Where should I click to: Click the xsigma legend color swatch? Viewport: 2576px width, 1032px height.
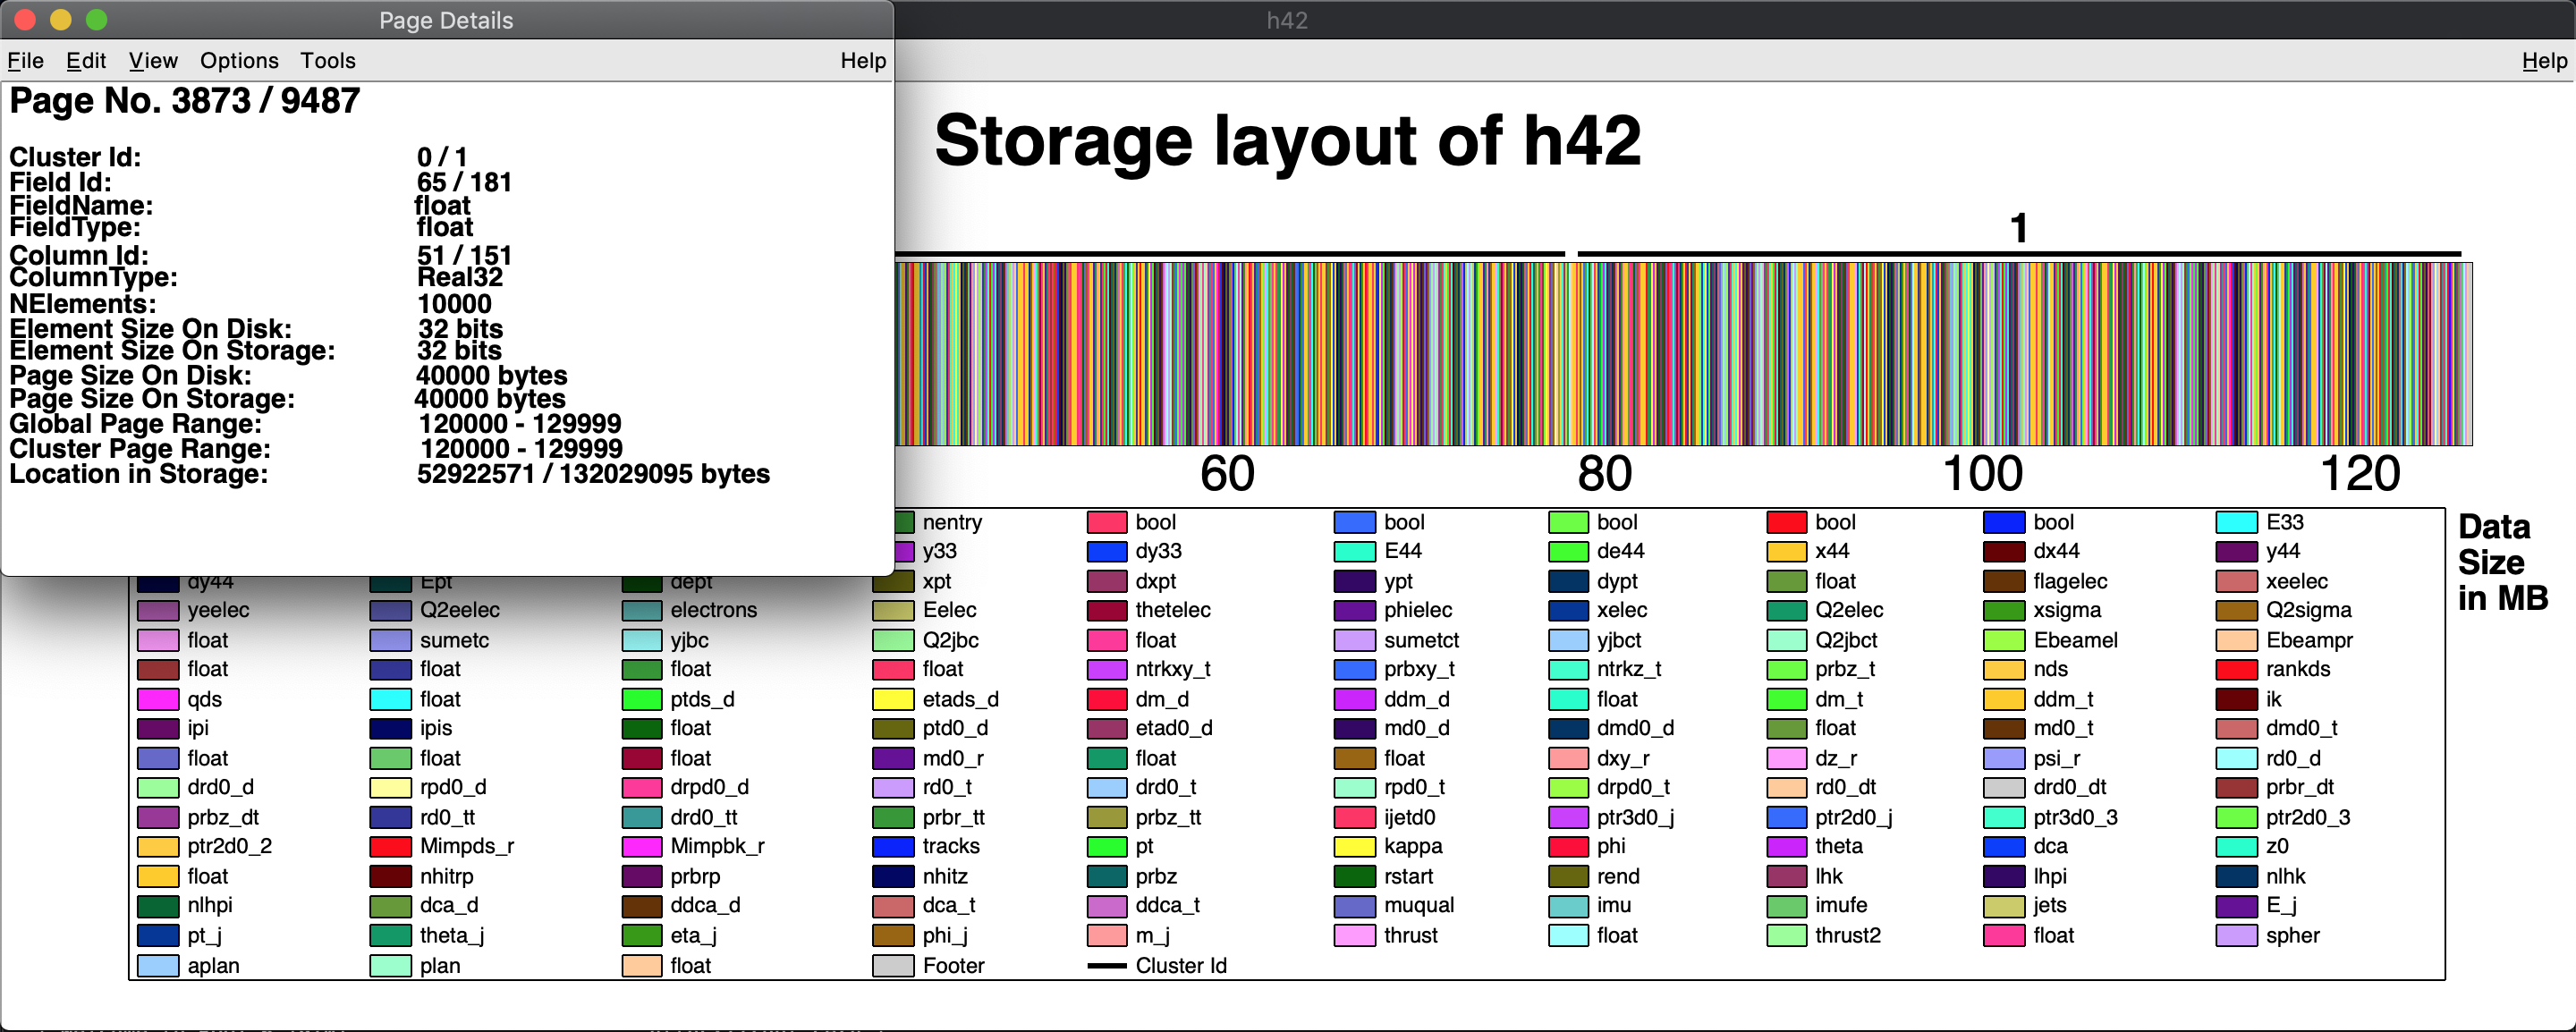coord(2004,610)
